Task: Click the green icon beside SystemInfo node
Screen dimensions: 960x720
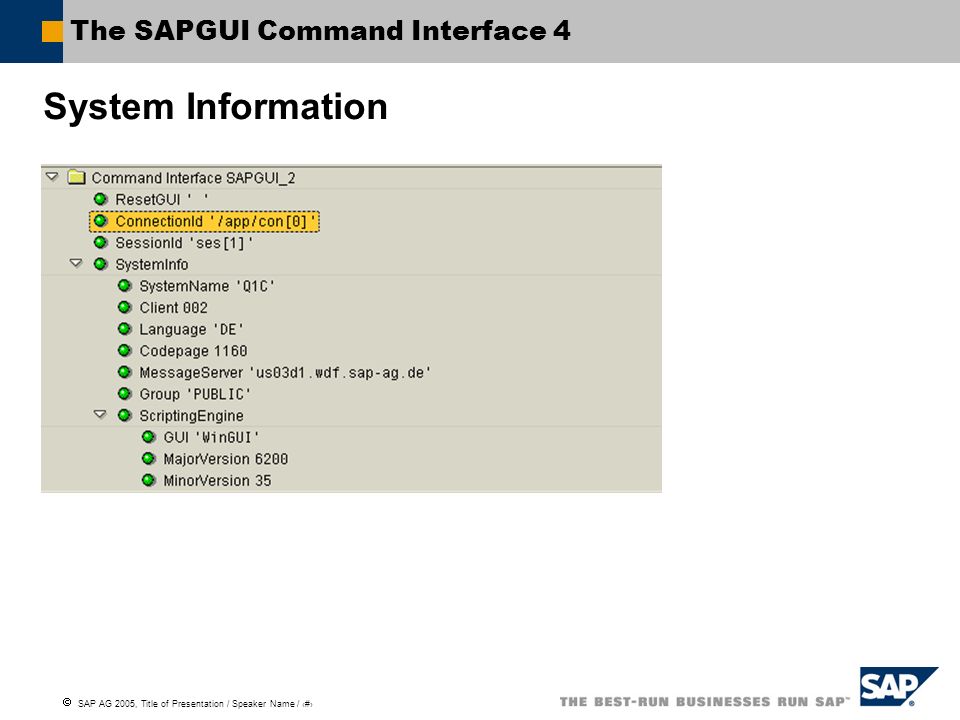Action: click(x=100, y=264)
